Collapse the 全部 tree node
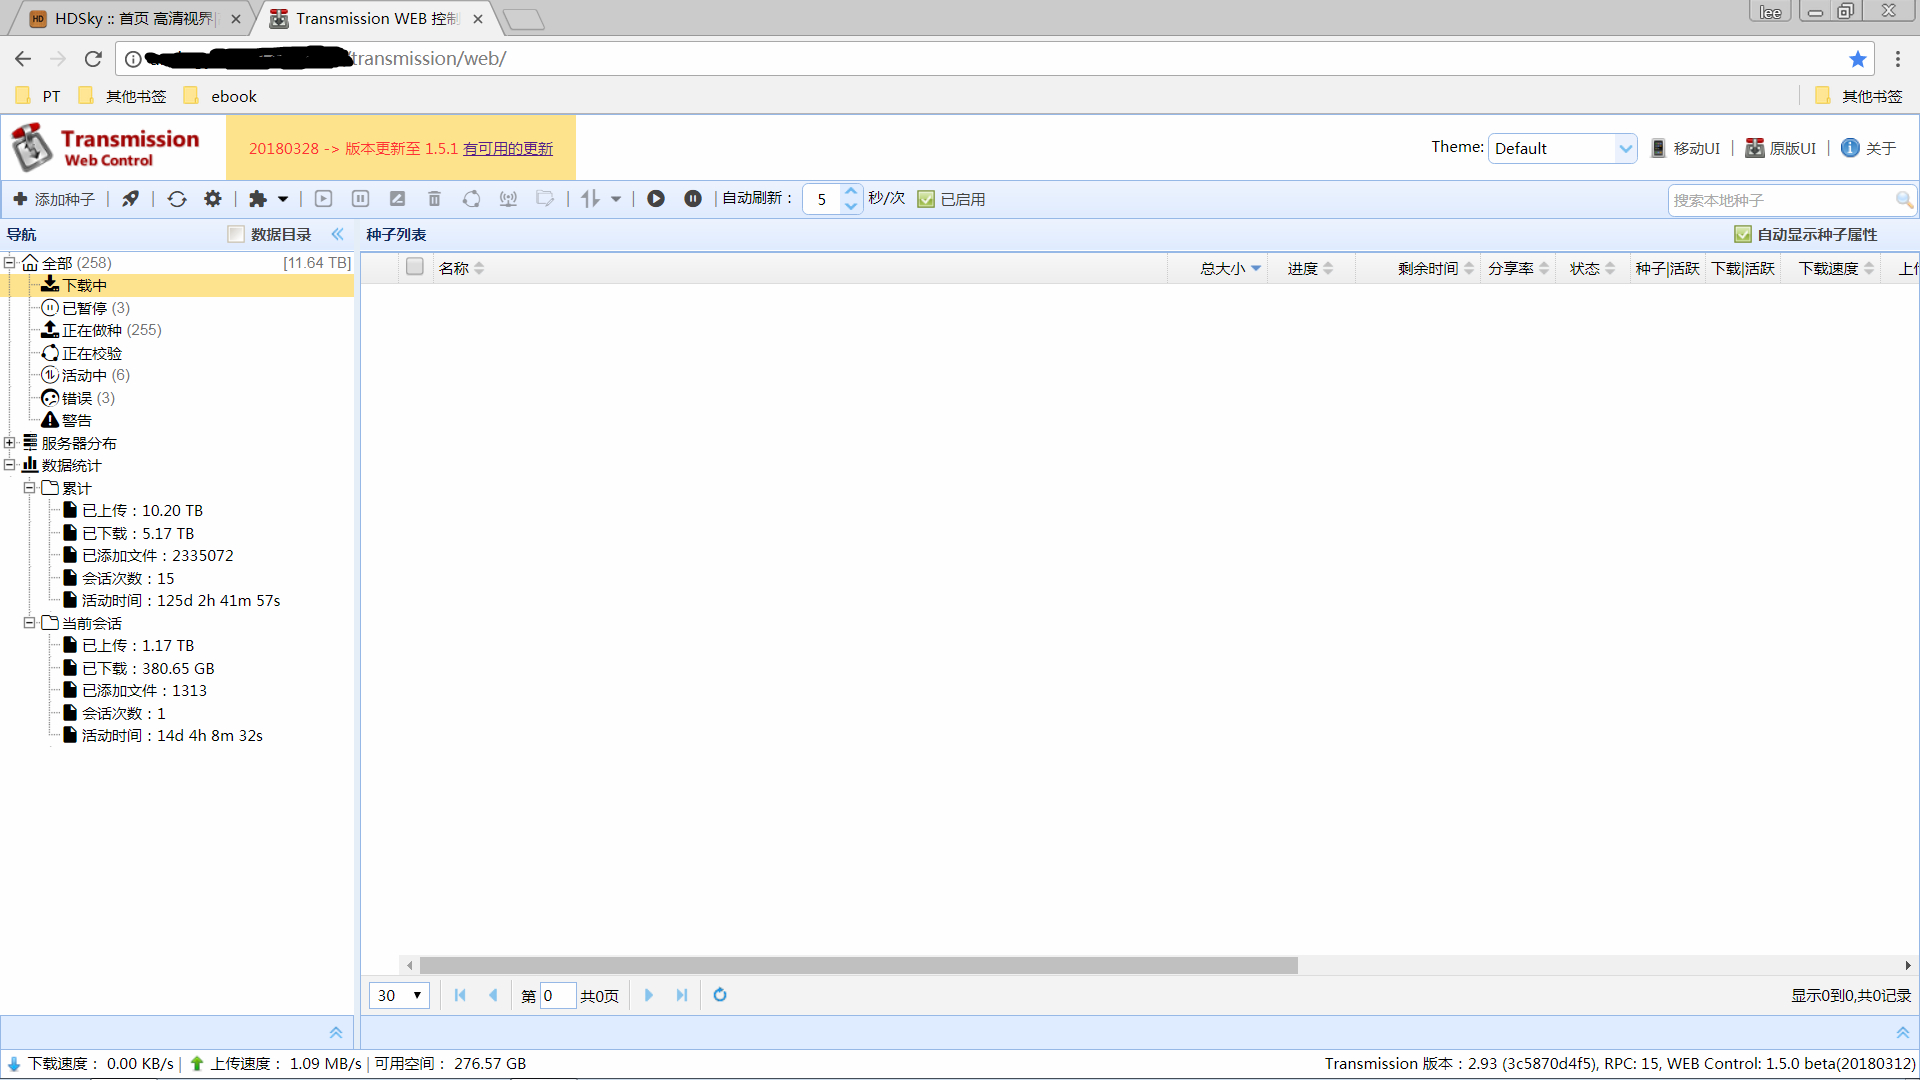1920x1080 pixels. (9, 263)
